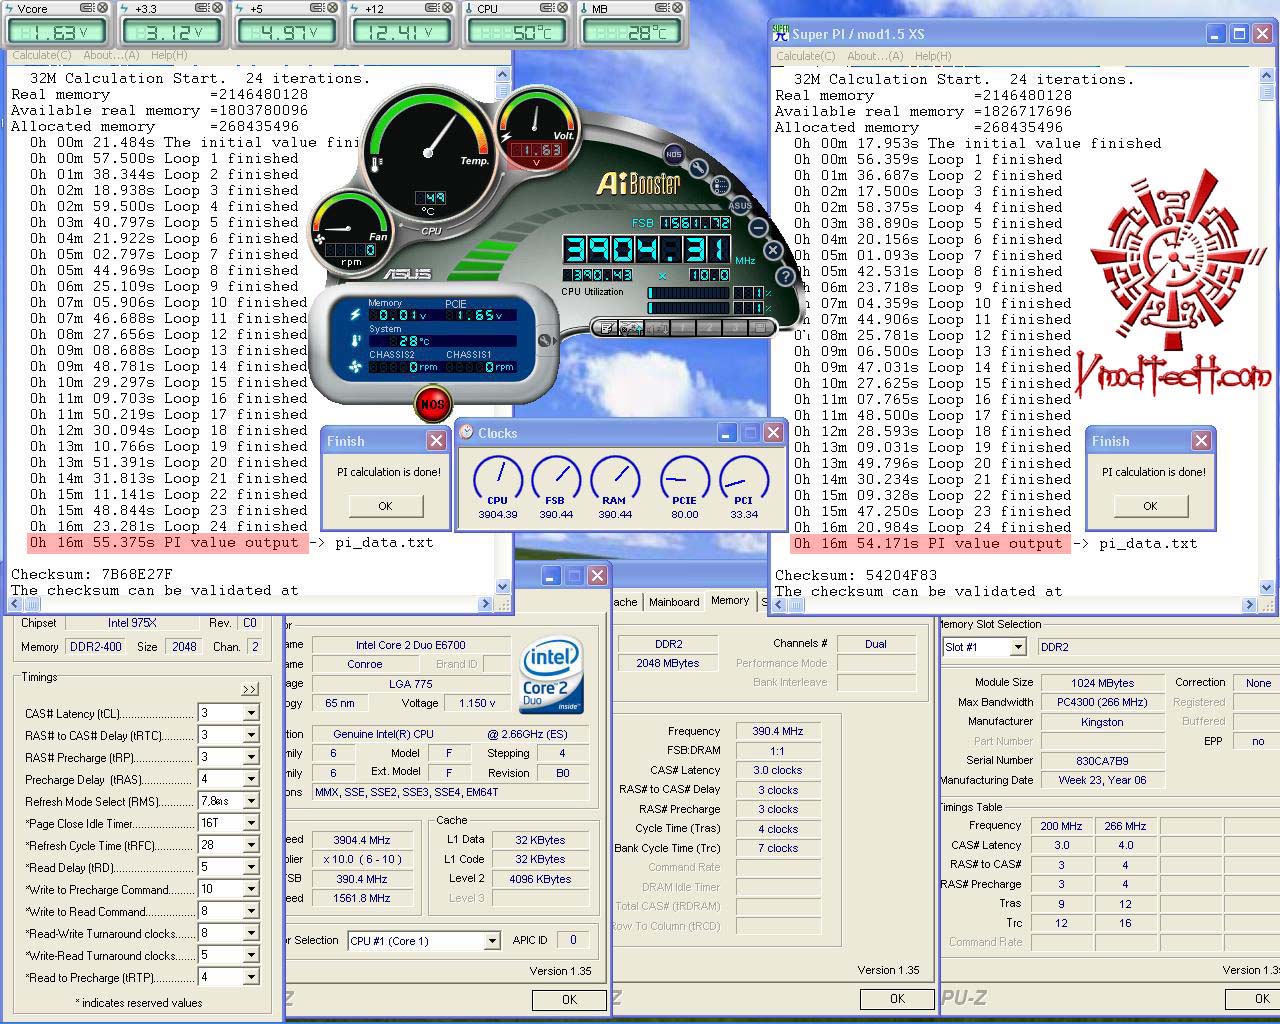The width and height of the screenshot is (1280, 1024).
Task: Select preset 1 in AI Booster toolbar
Action: (683, 327)
